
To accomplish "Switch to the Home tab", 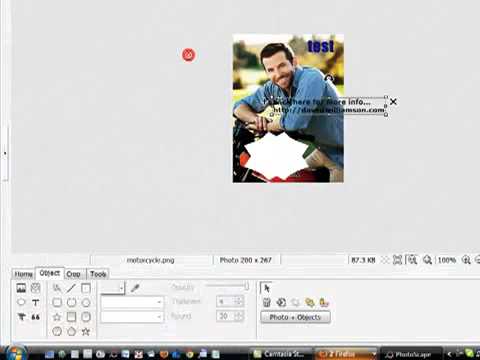I will click(23, 274).
